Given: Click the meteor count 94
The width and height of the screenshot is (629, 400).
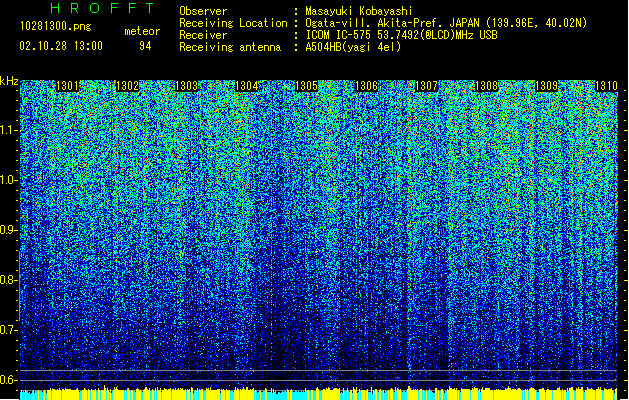Looking at the screenshot, I should click(x=145, y=46).
